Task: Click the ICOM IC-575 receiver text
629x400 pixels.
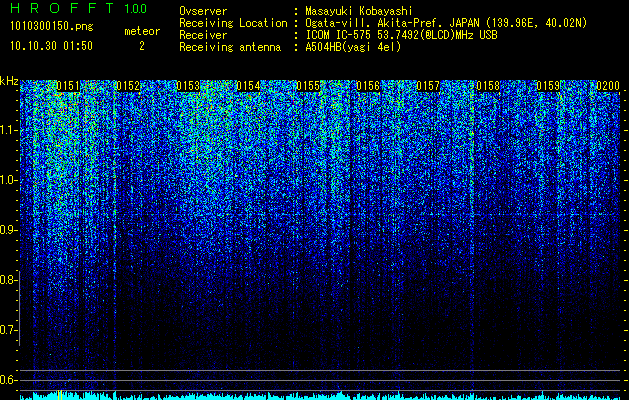Action: [401, 35]
